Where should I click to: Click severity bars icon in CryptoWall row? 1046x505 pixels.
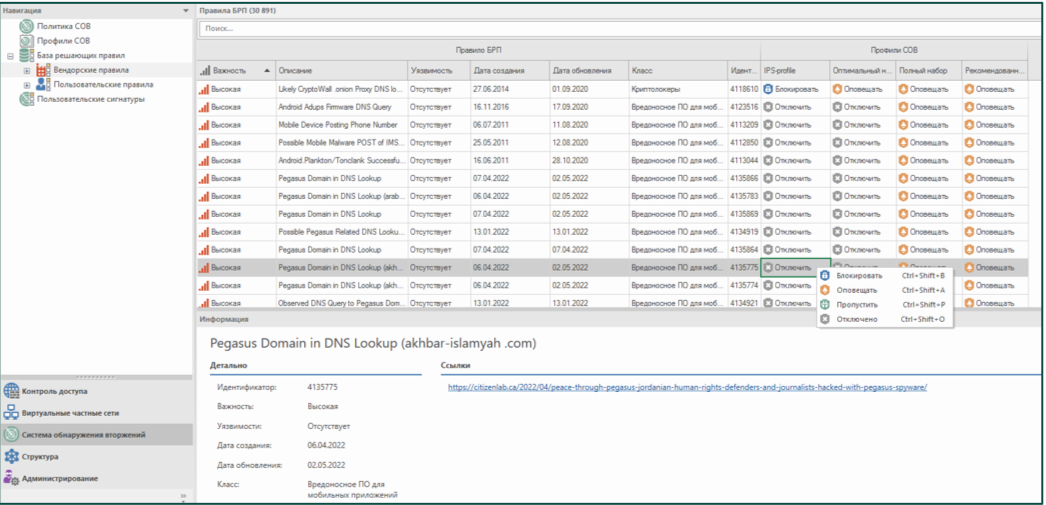pyautogui.click(x=203, y=89)
